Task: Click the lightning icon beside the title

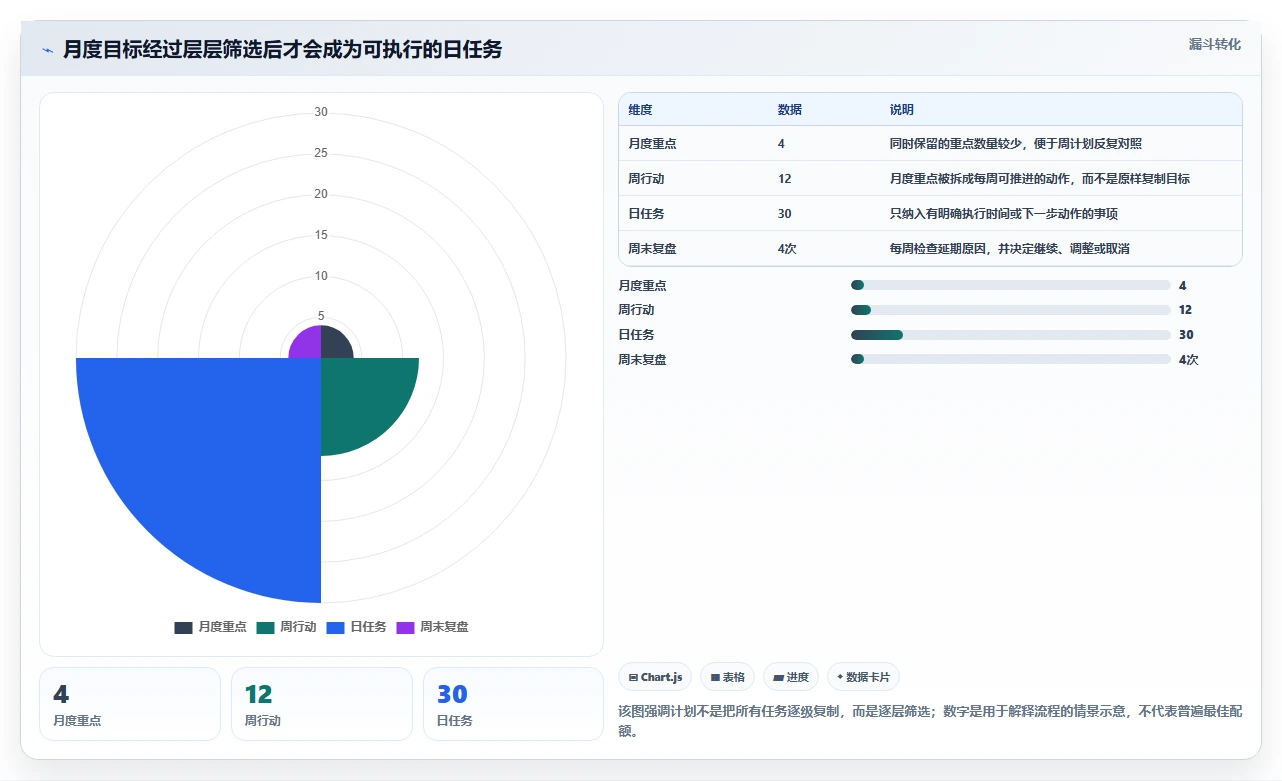Action: coord(47,49)
